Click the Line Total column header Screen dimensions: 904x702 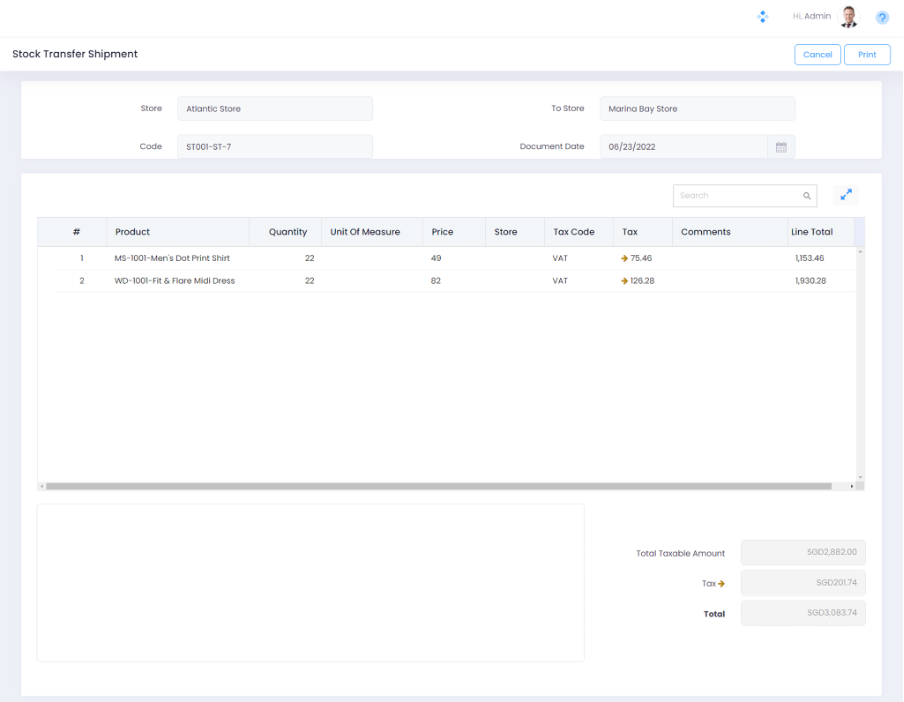pyautogui.click(x=811, y=232)
